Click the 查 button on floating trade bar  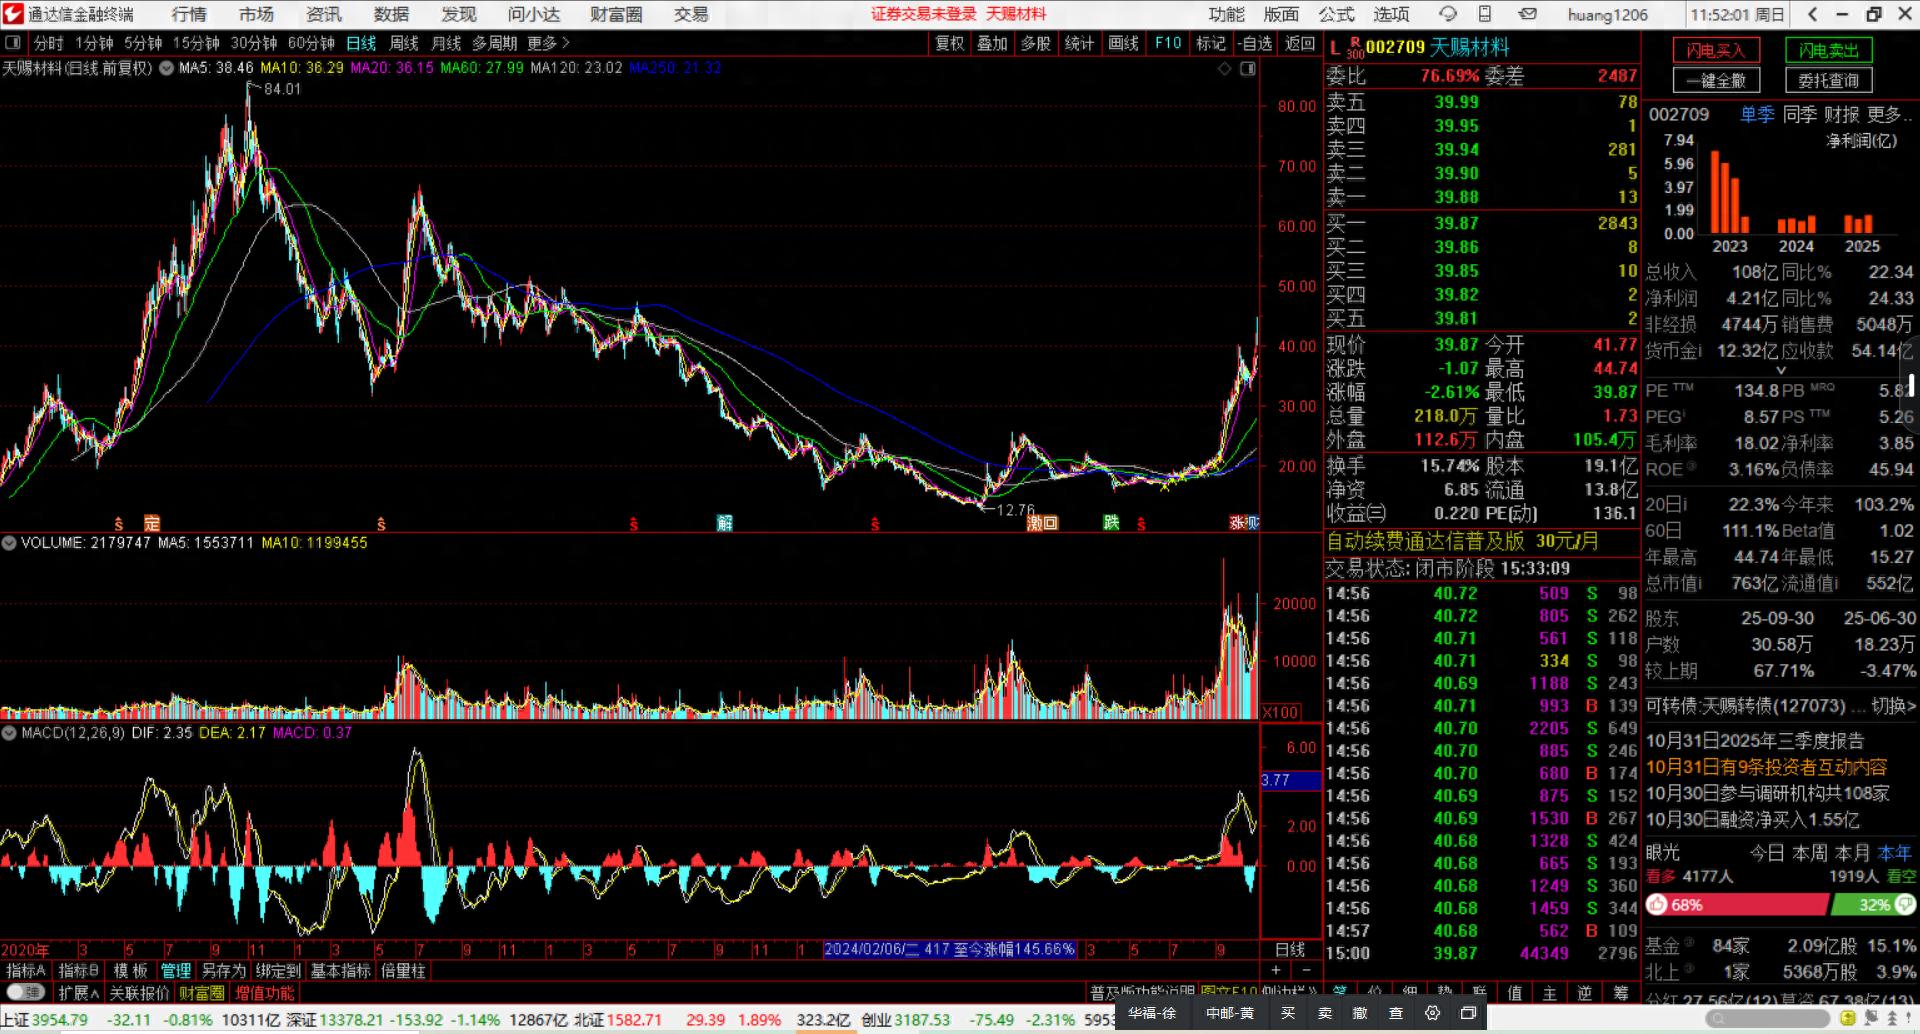(1396, 1013)
